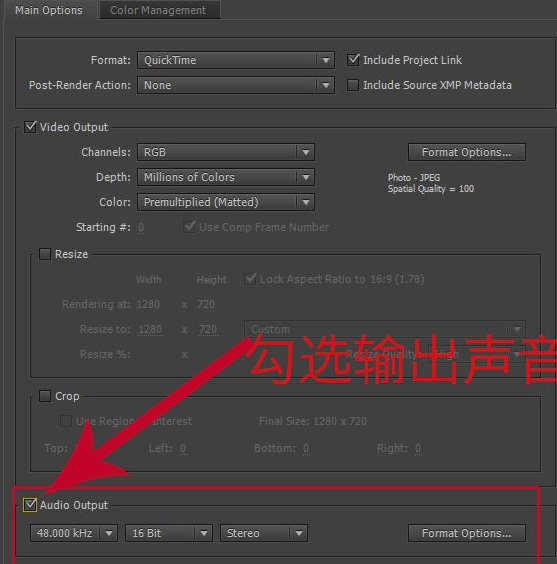557x564 pixels.
Task: Click the crop Bottom value field
Action: pyautogui.click(x=306, y=449)
